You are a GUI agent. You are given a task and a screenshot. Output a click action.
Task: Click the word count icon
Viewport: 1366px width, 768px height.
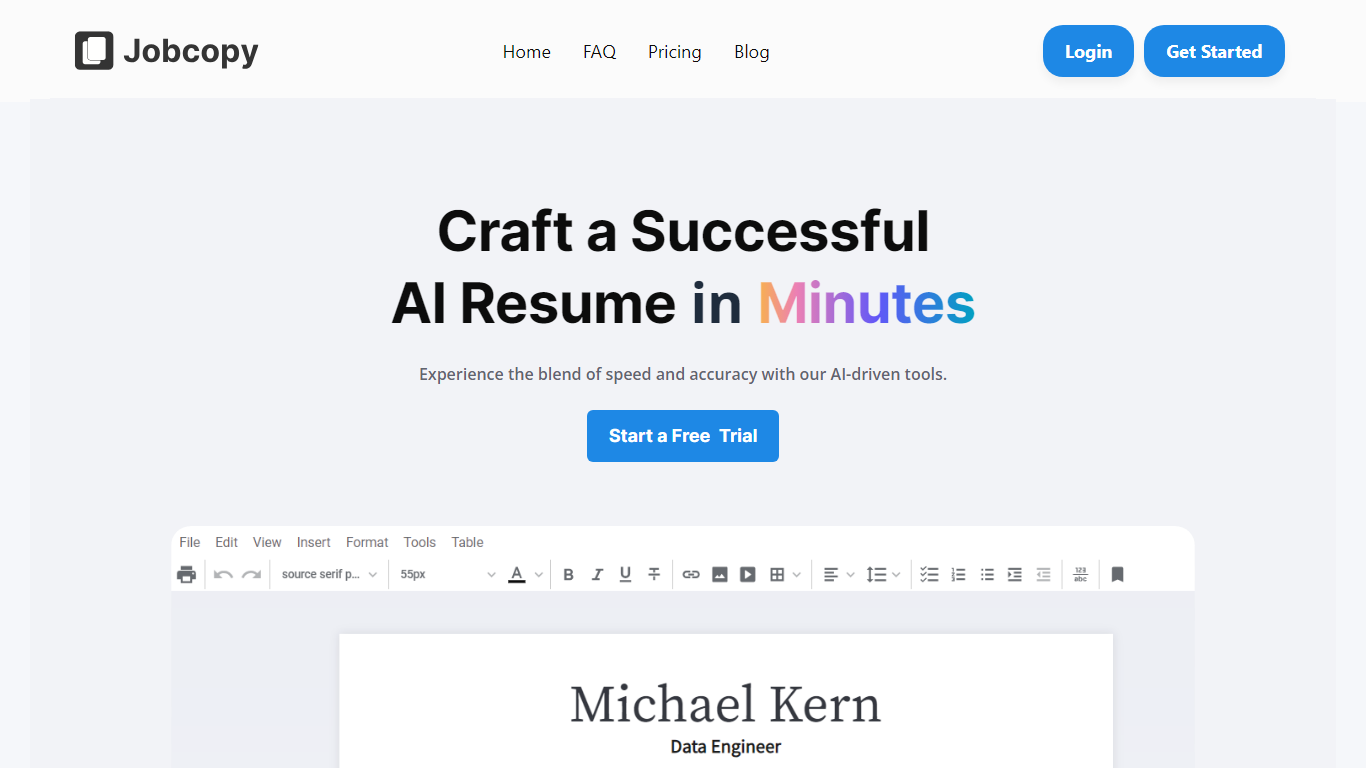point(1080,574)
